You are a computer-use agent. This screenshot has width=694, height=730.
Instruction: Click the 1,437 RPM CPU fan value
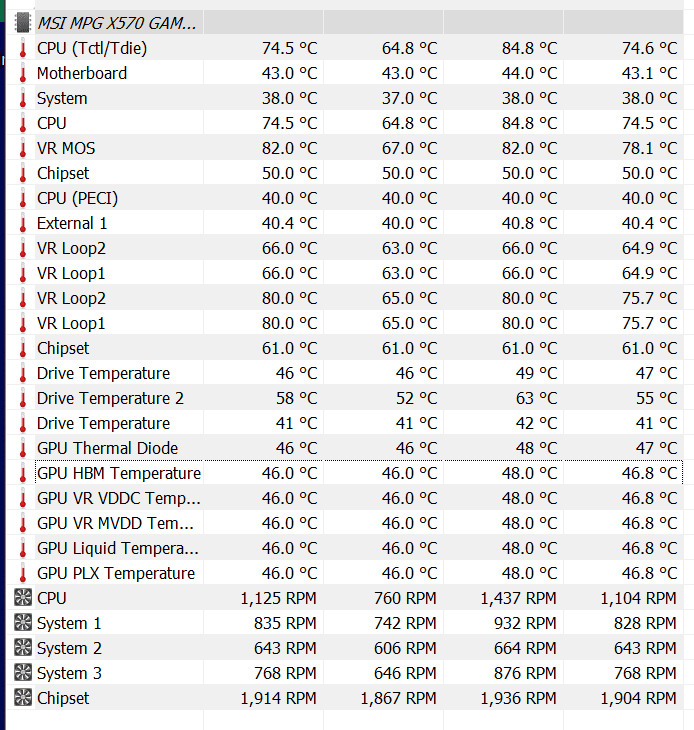518,598
